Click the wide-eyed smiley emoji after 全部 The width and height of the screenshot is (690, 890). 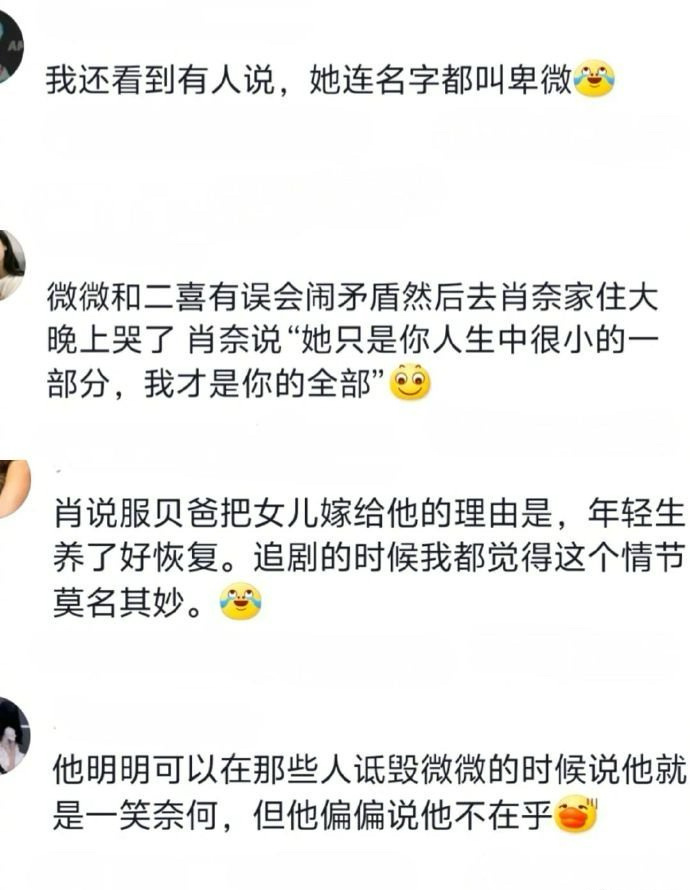[410, 382]
